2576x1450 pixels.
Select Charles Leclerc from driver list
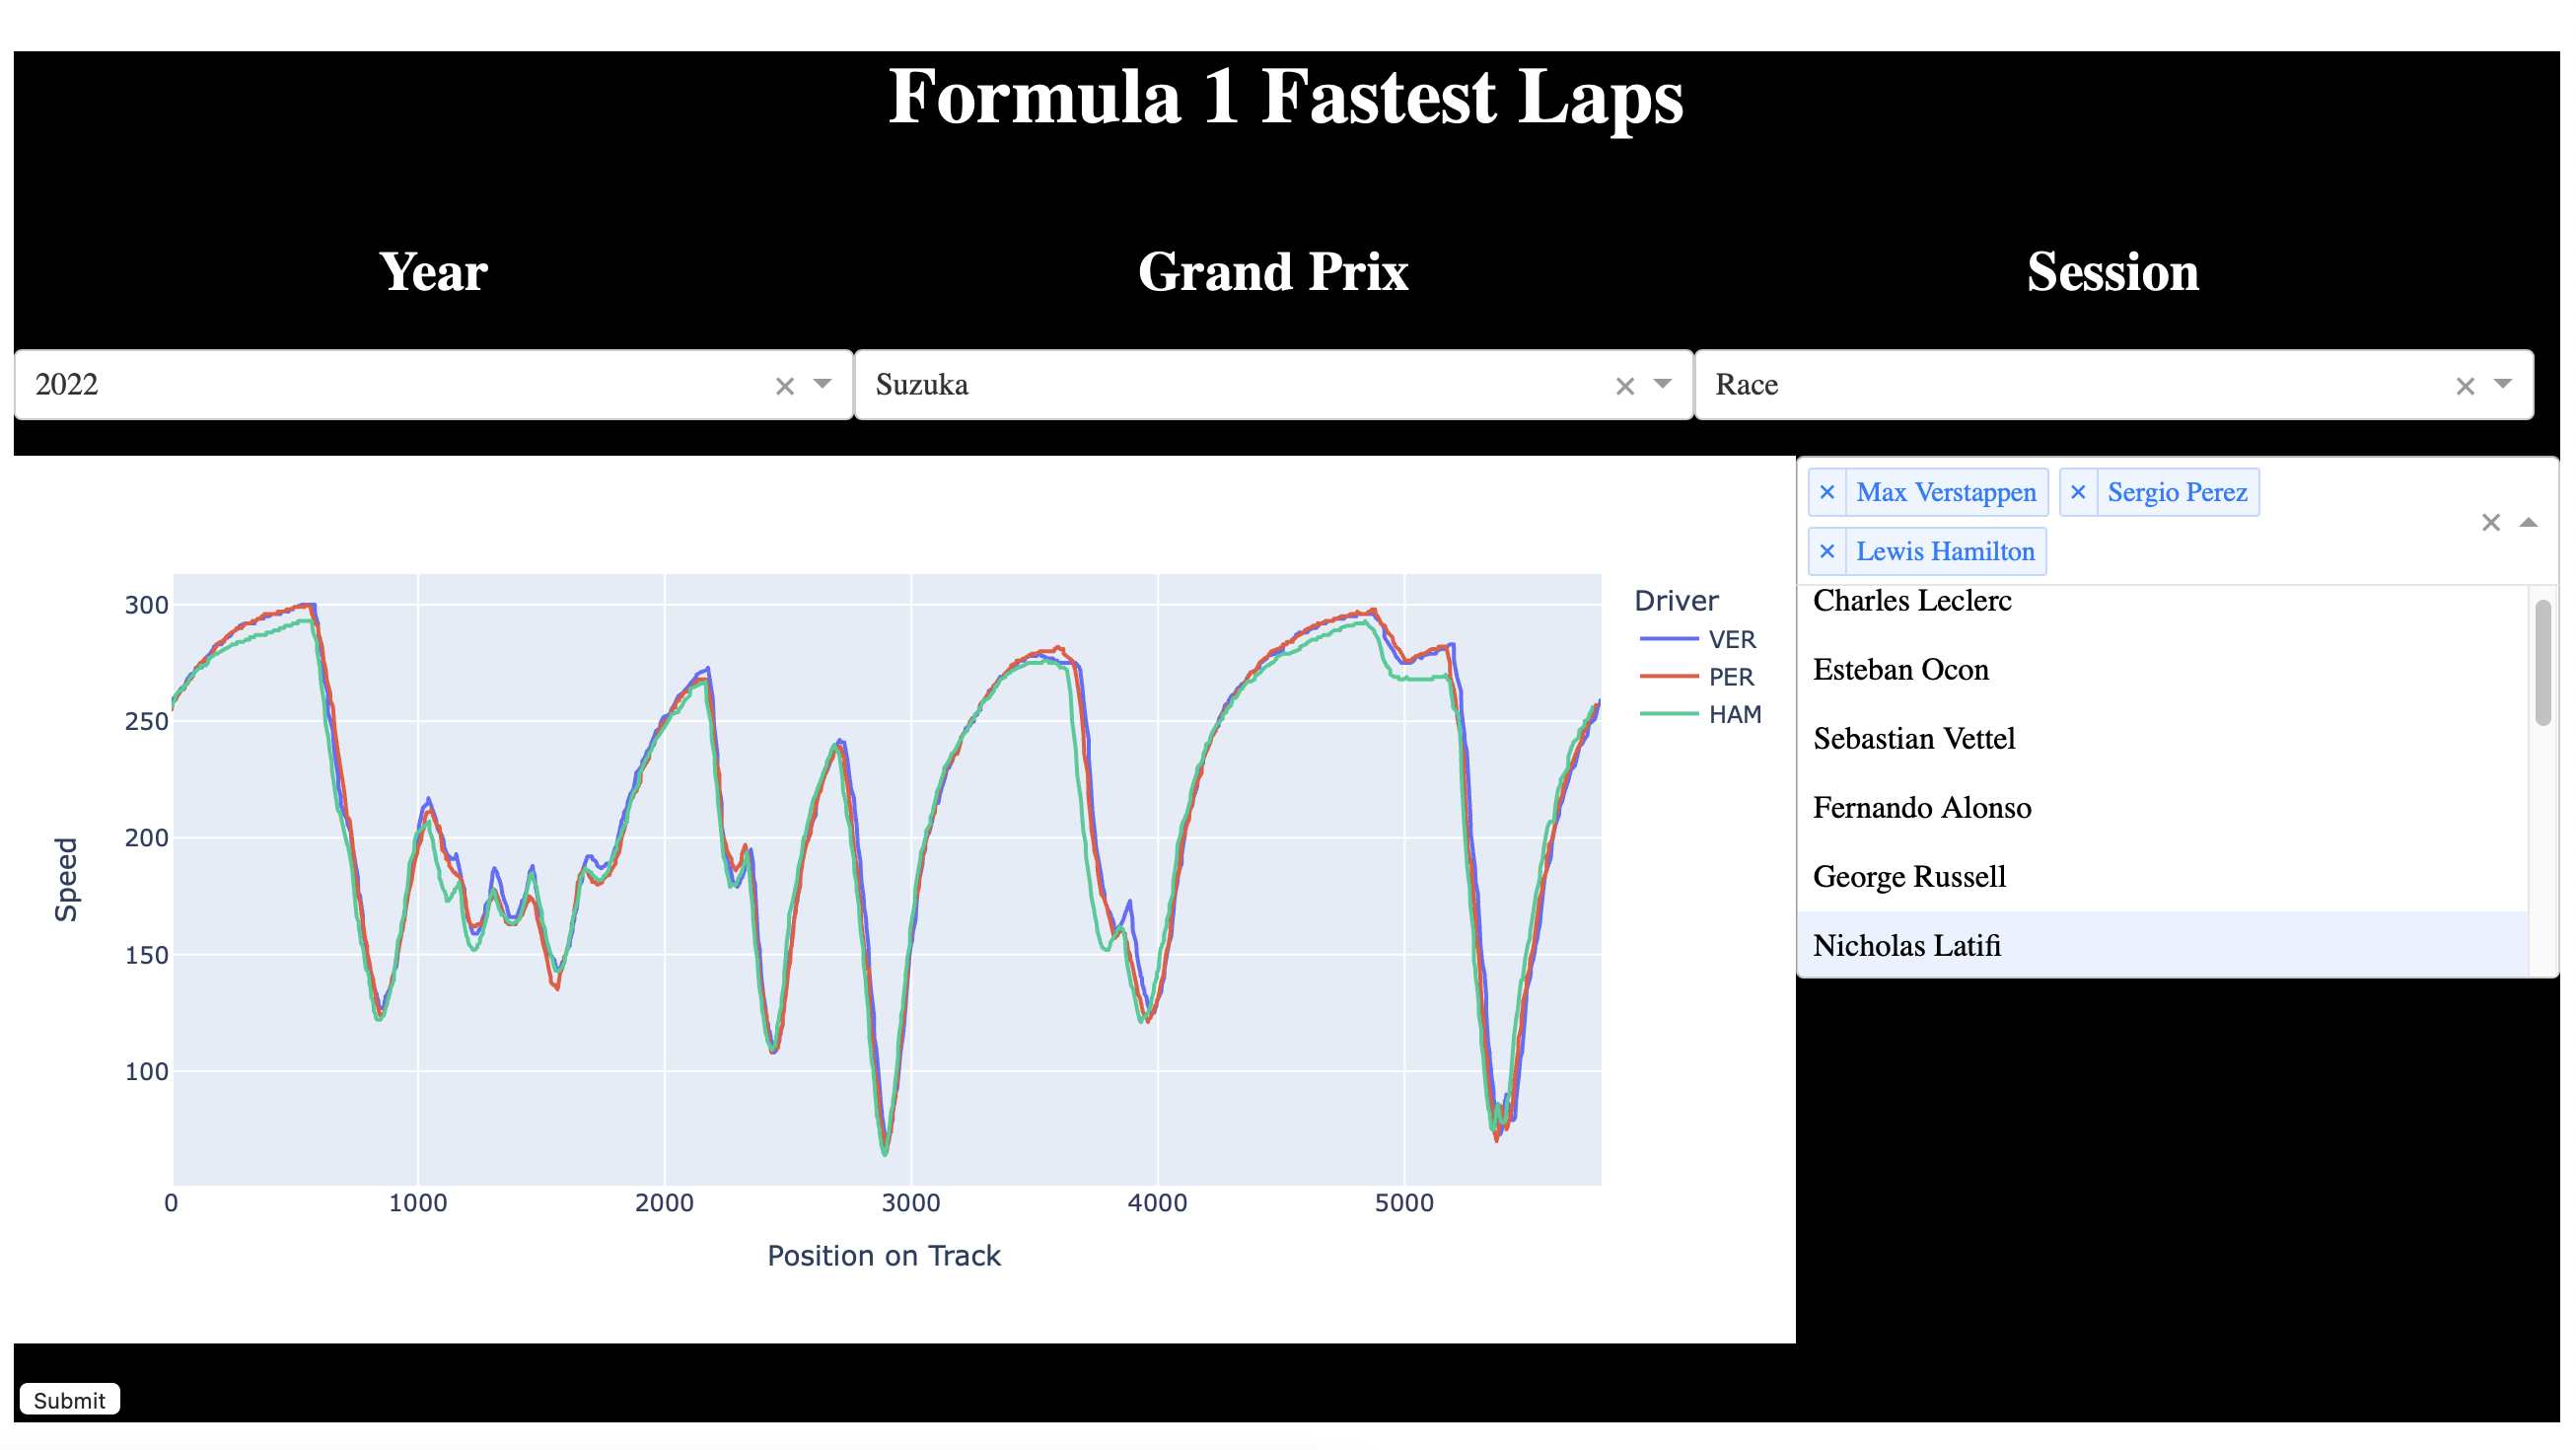(x=1913, y=601)
